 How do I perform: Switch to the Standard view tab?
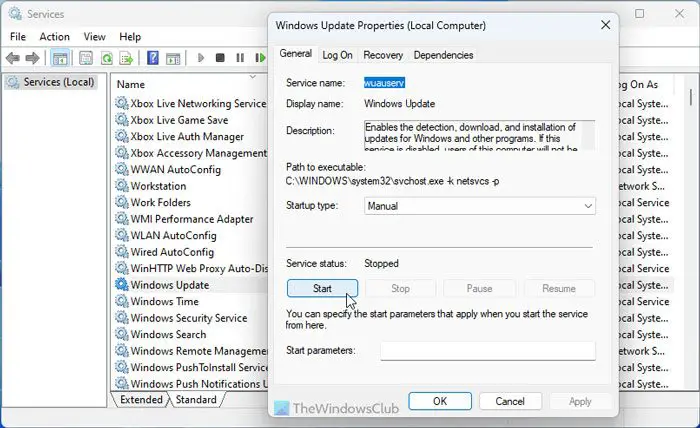coord(196,399)
